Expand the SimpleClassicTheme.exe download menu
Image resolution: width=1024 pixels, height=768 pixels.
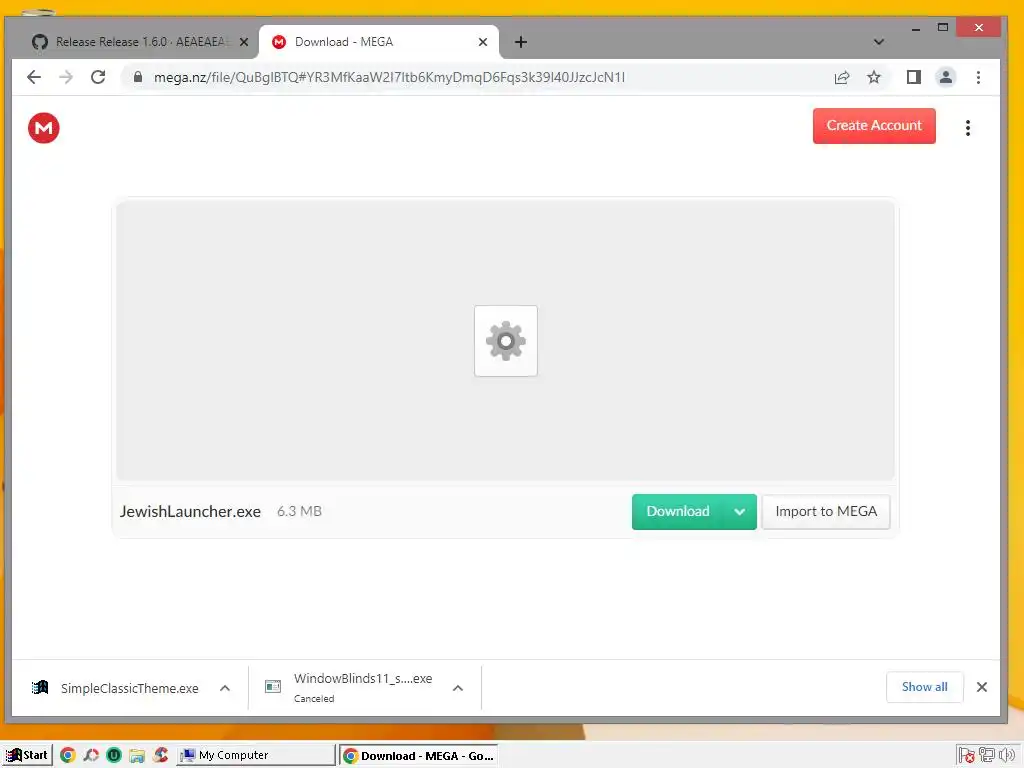(225, 688)
